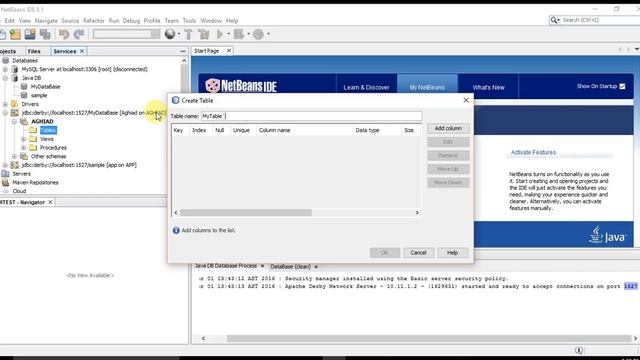Expand the Views folder
640x360 pixels.
pos(23,139)
